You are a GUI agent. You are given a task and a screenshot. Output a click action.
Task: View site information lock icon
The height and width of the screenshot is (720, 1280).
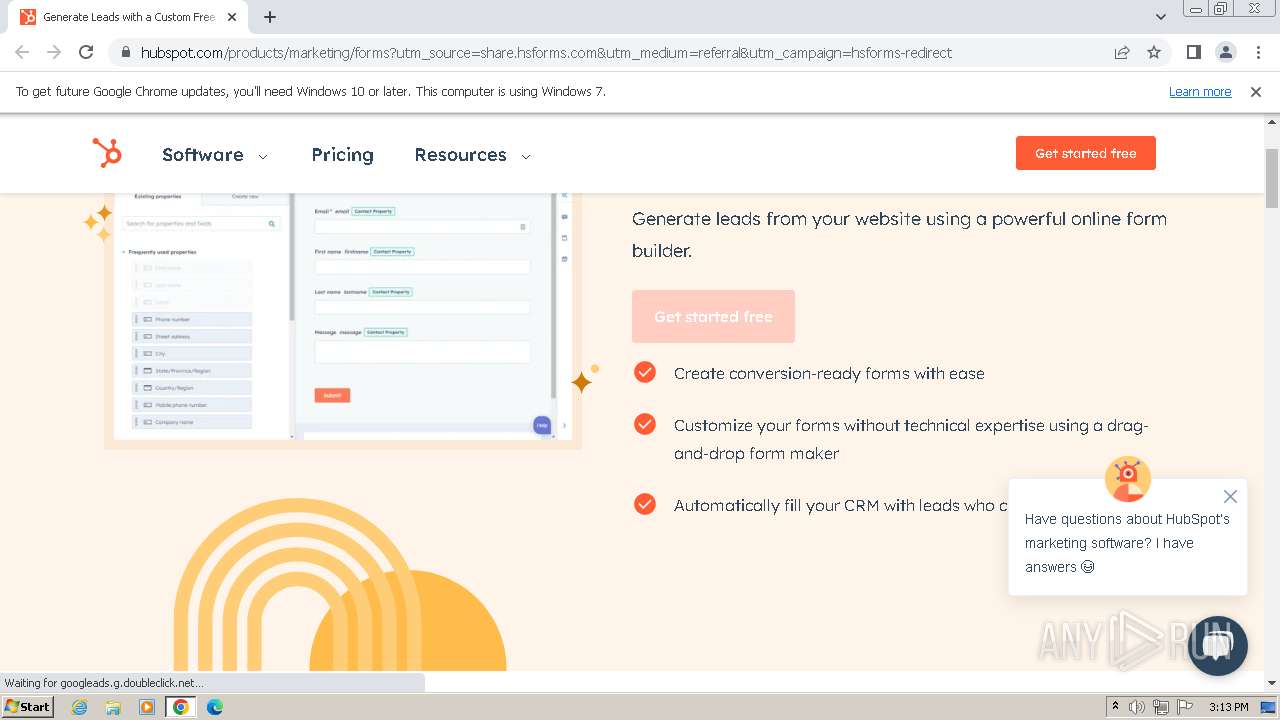point(125,52)
